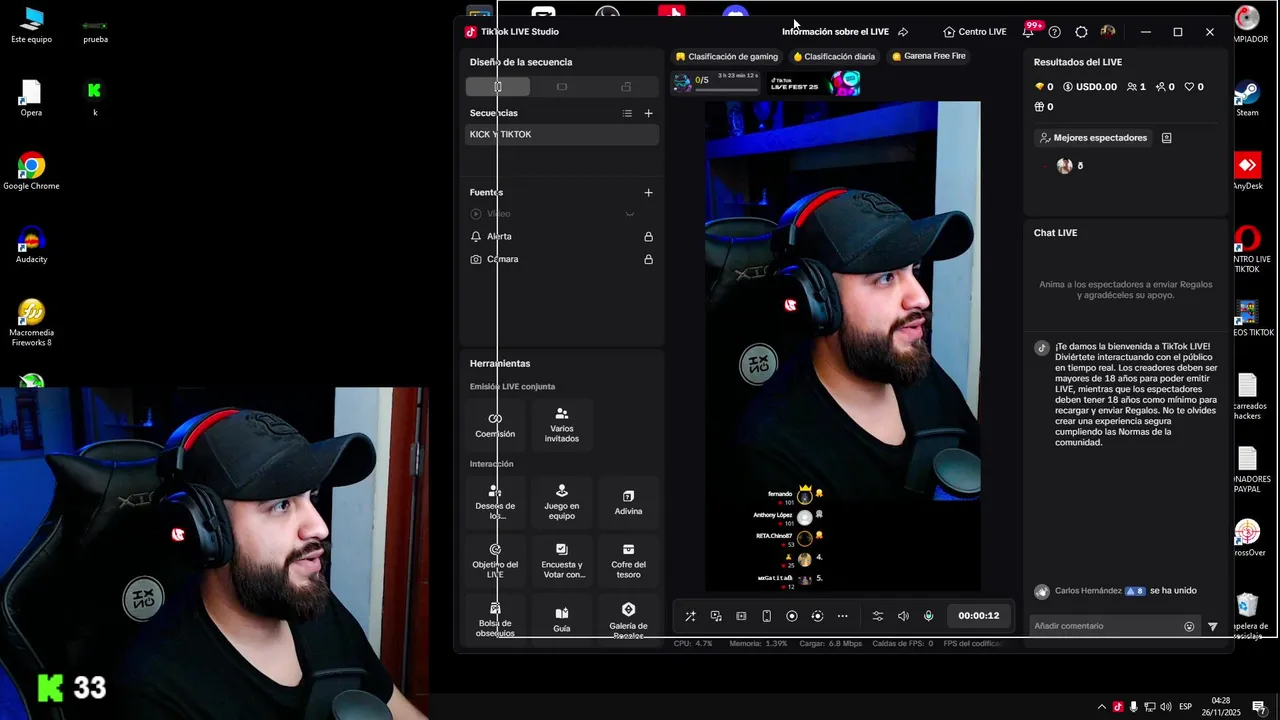Open the Adivina tool
The image size is (1280, 720).
(x=628, y=502)
